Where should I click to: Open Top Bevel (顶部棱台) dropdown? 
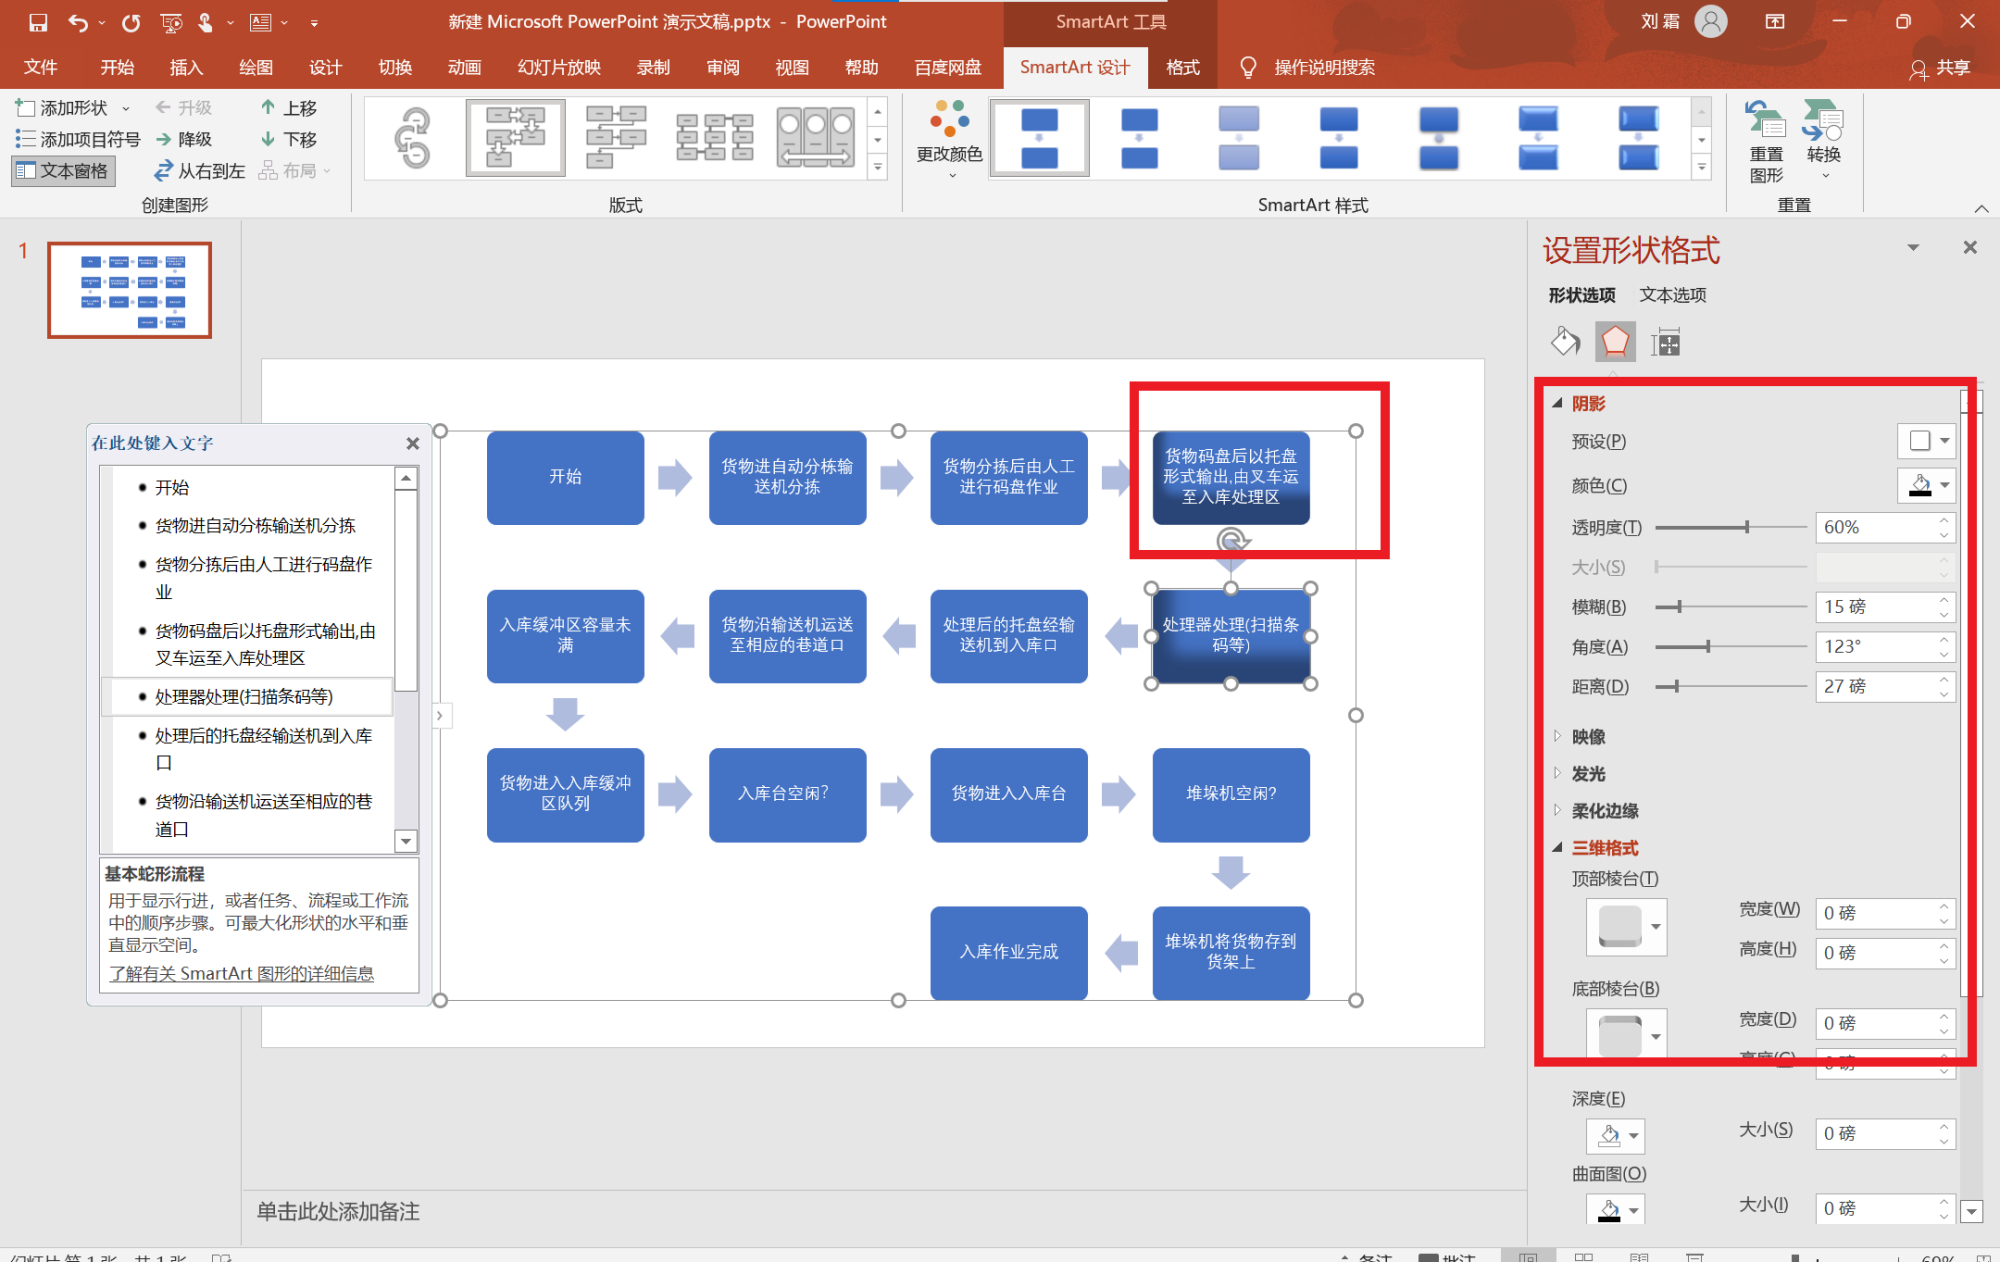coord(1626,927)
